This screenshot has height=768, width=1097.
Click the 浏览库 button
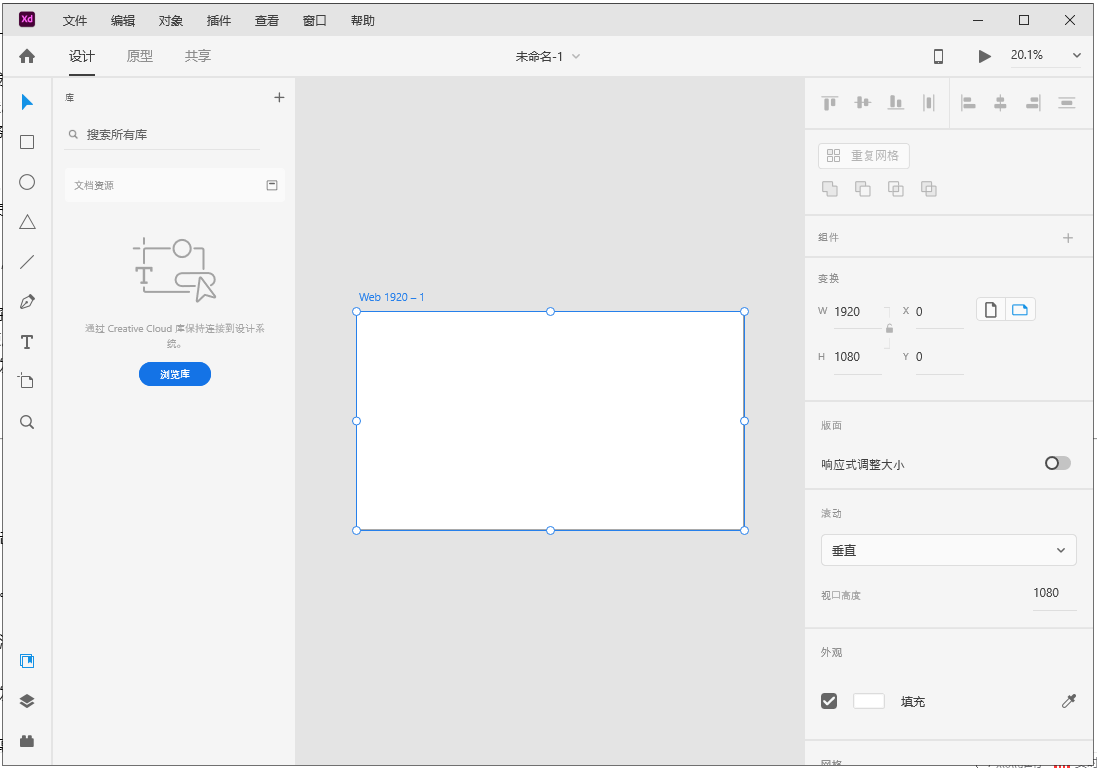(x=175, y=374)
